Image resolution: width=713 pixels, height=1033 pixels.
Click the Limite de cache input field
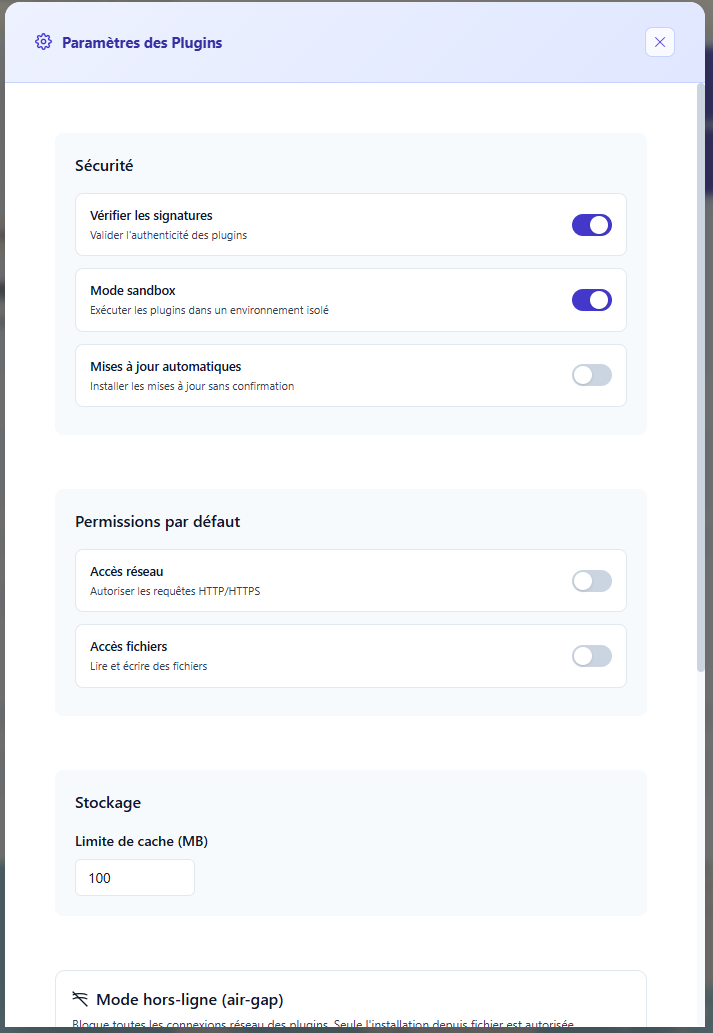(x=135, y=878)
